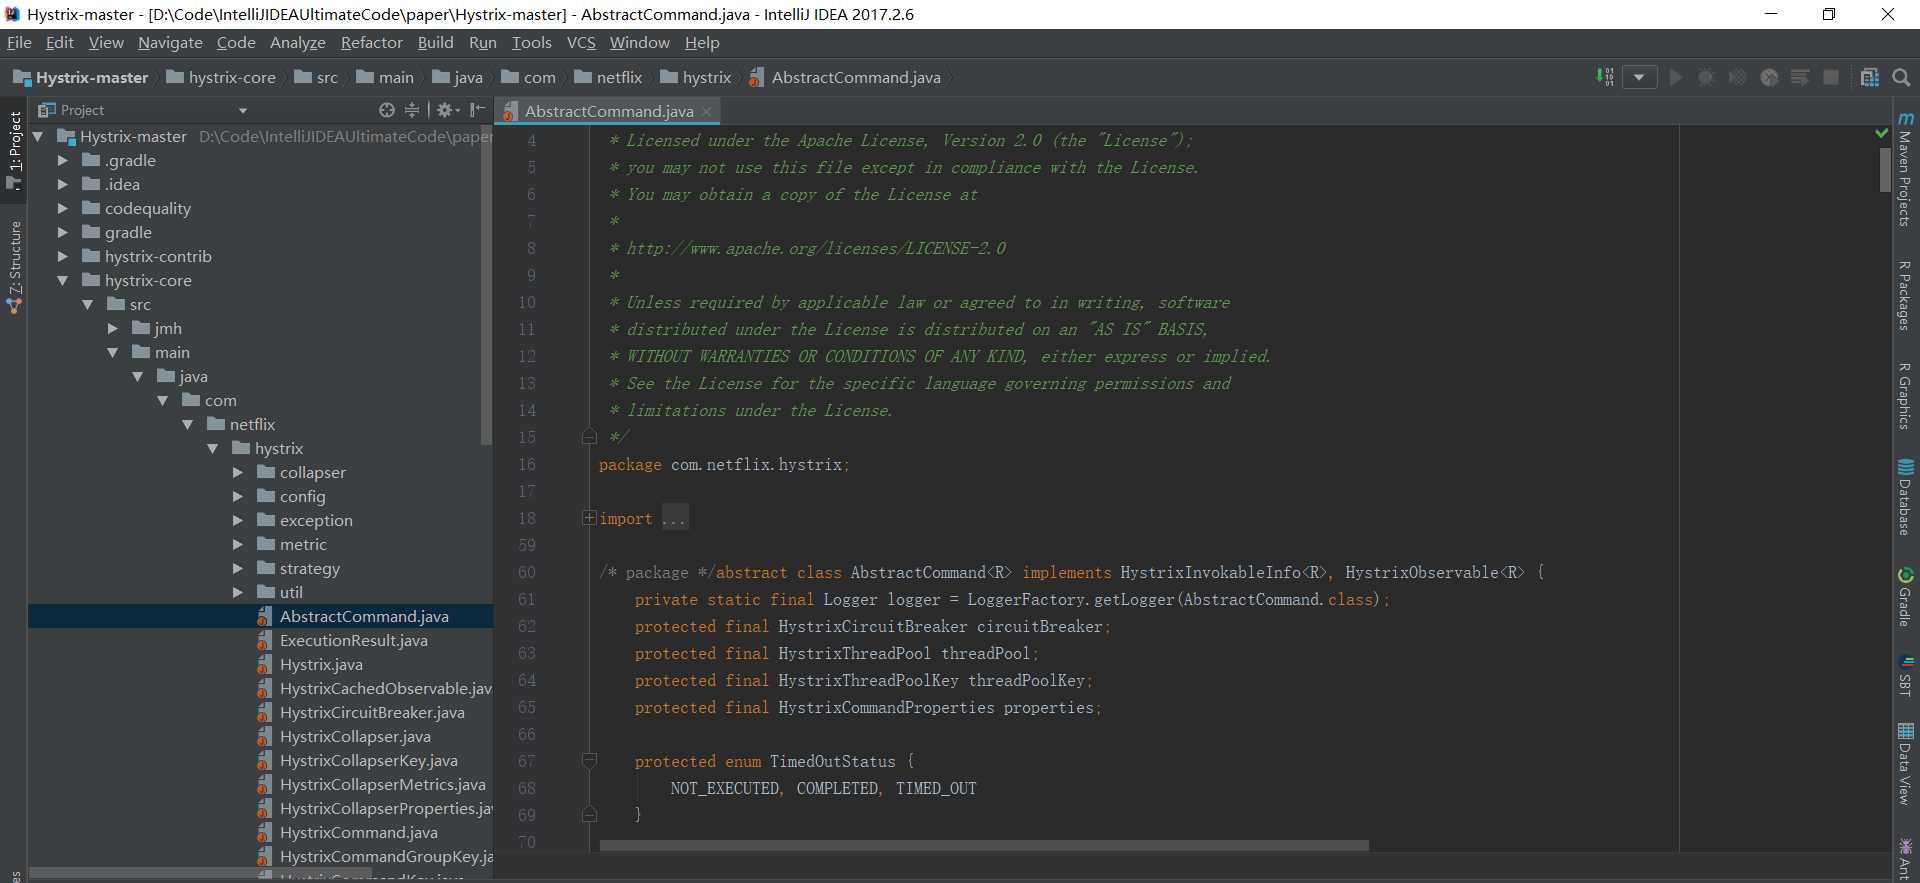Click the java breadcrumb in navigation bar
Screen dimensions: 1920x883
coord(458,77)
